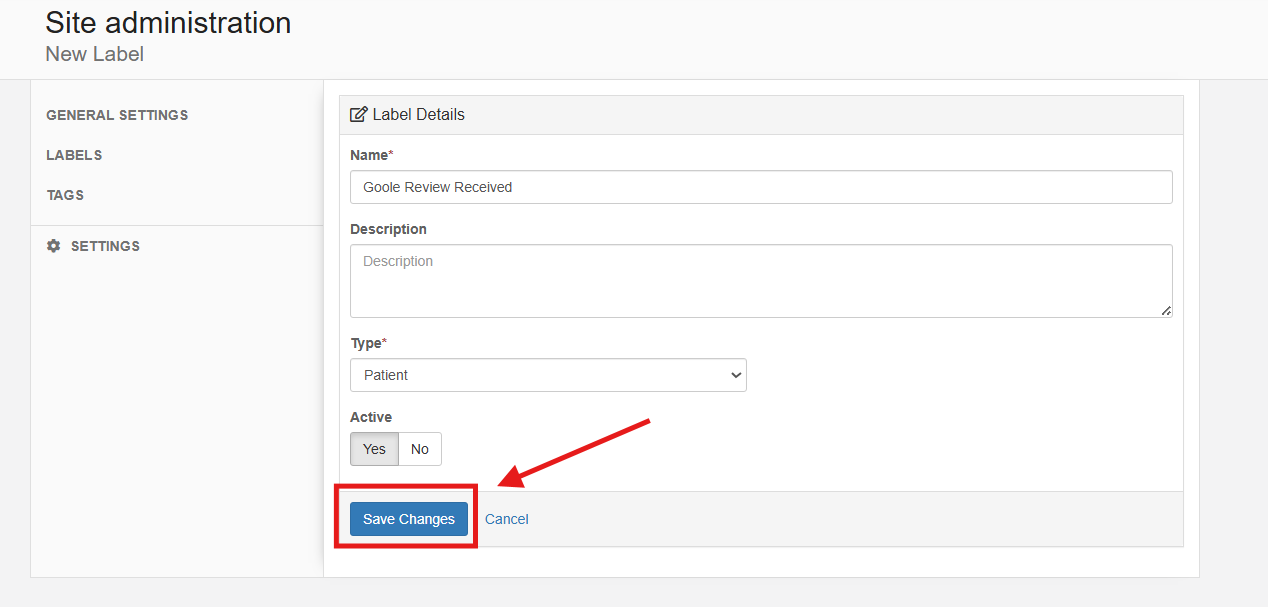This screenshot has height=607, width=1268.
Task: Click the Description textarea resize handle
Action: (1166, 311)
